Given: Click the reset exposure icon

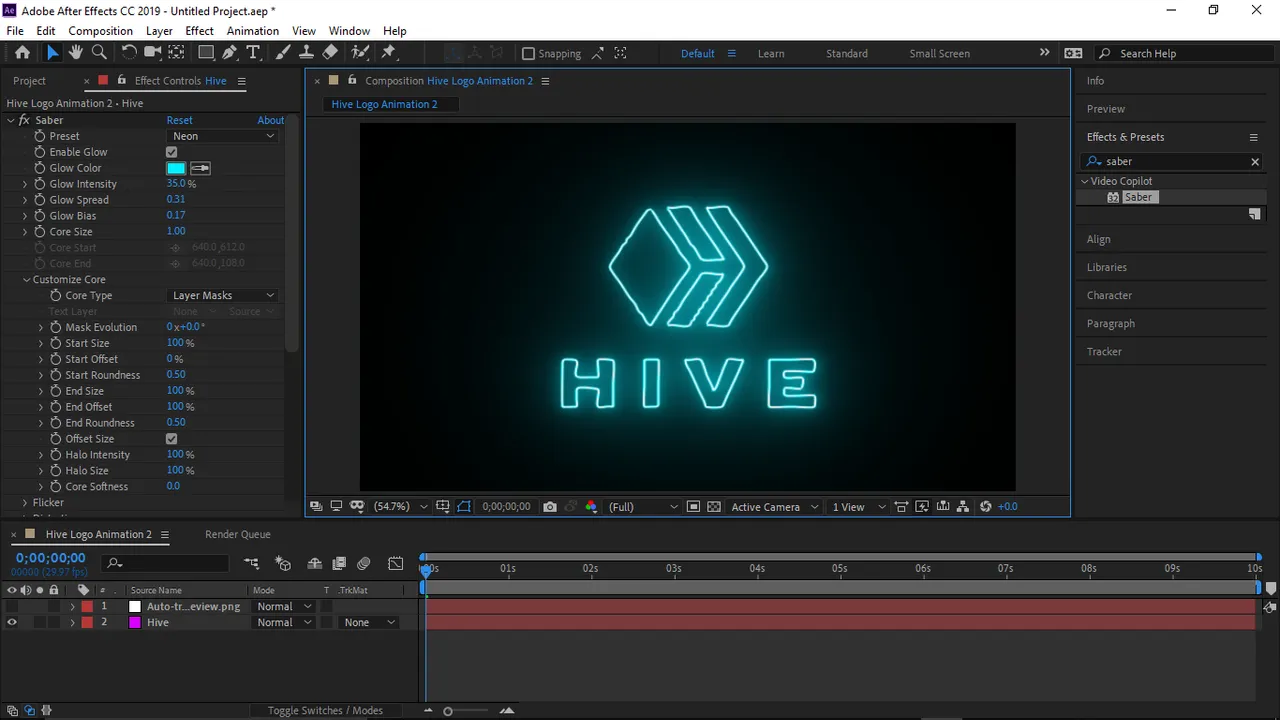Looking at the screenshot, I should click(x=985, y=507).
